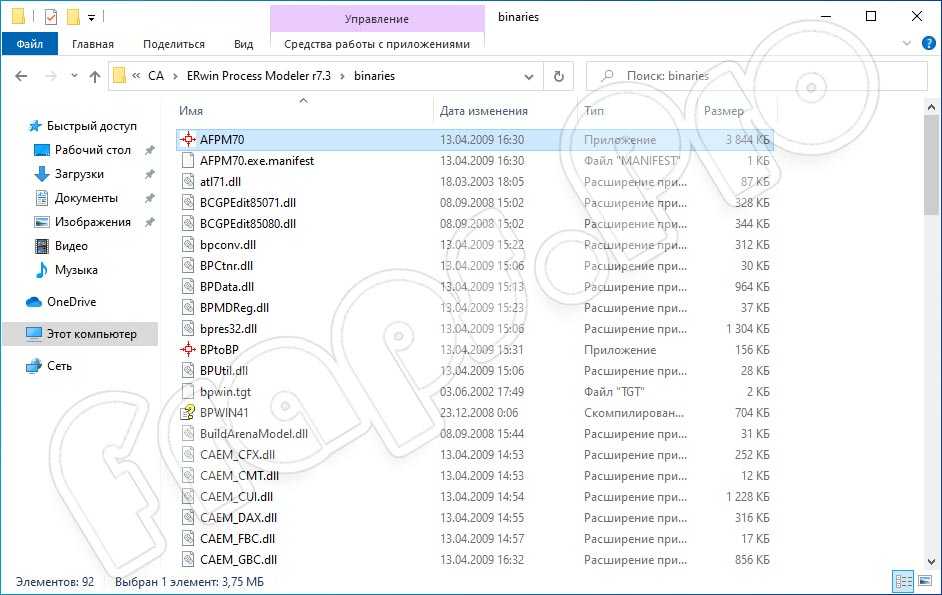Click the ERwin Process Modeler r7.3 breadcrumb
The height and width of the screenshot is (595, 942).
pos(258,76)
